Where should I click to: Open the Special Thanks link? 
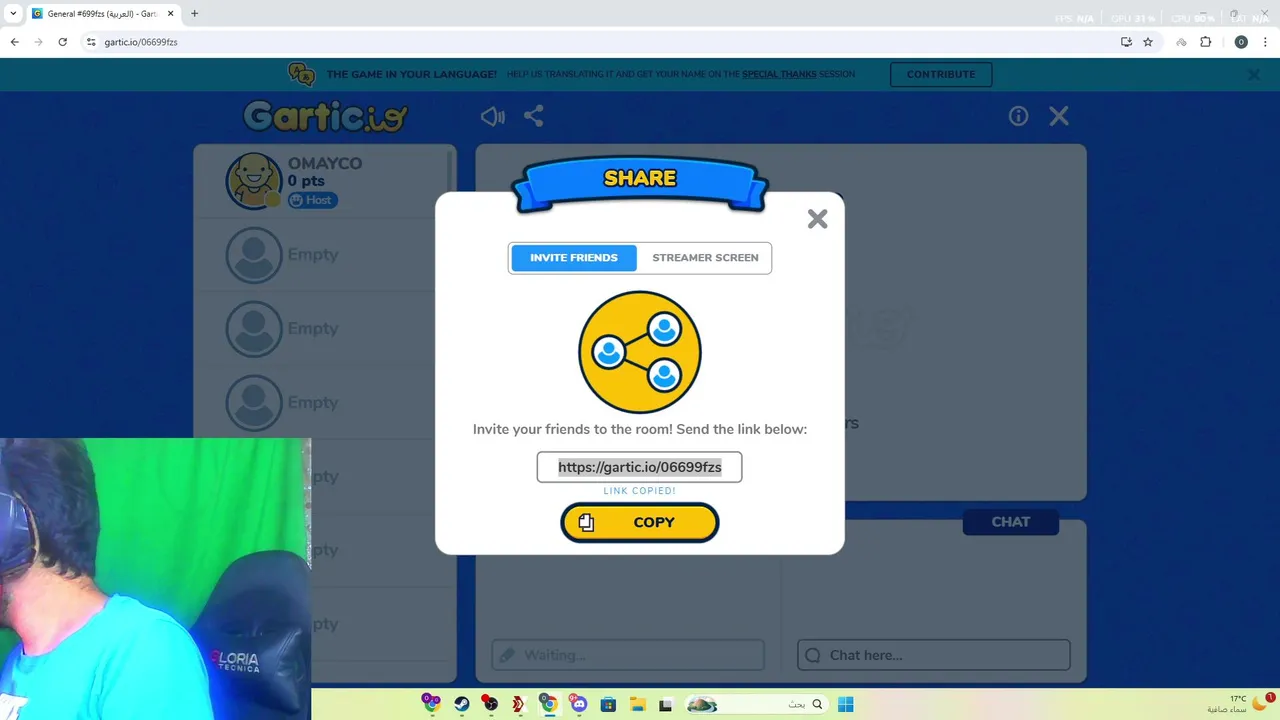(x=779, y=74)
